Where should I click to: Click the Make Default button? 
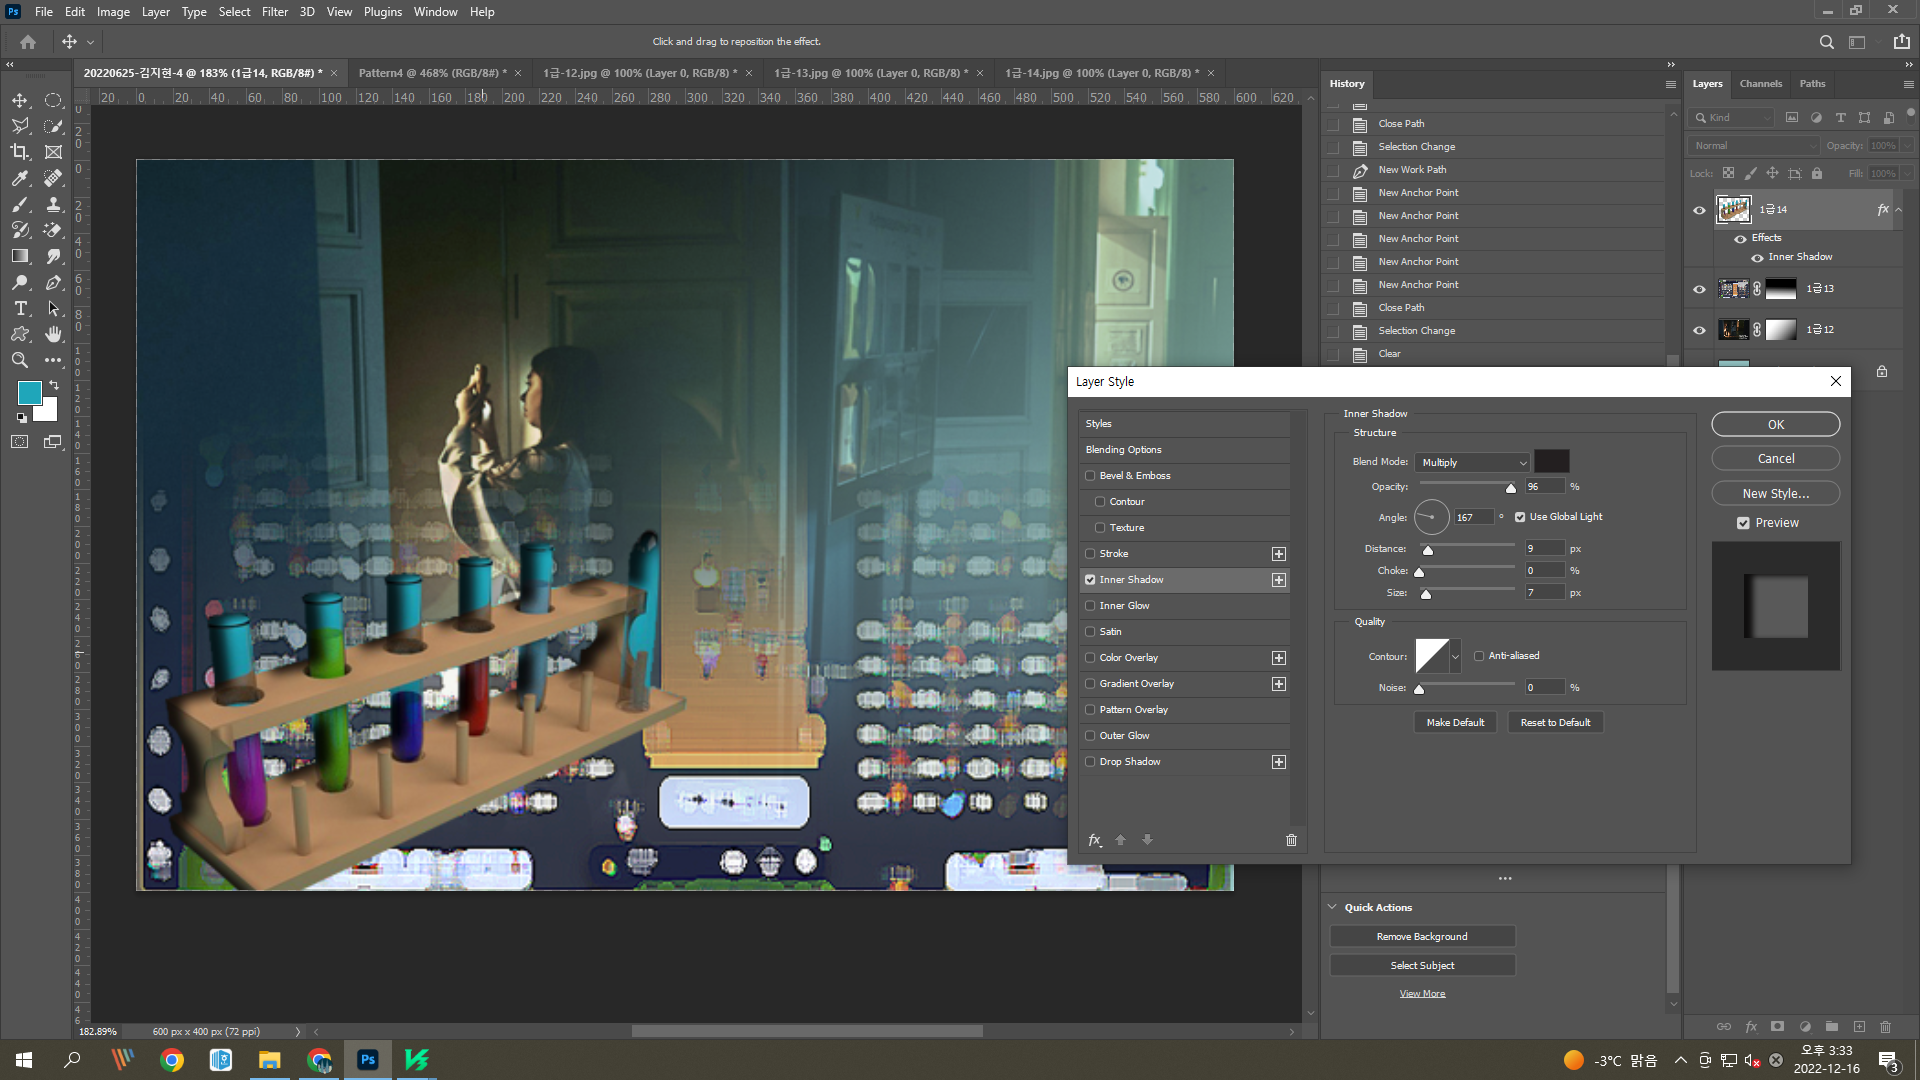1455,722
